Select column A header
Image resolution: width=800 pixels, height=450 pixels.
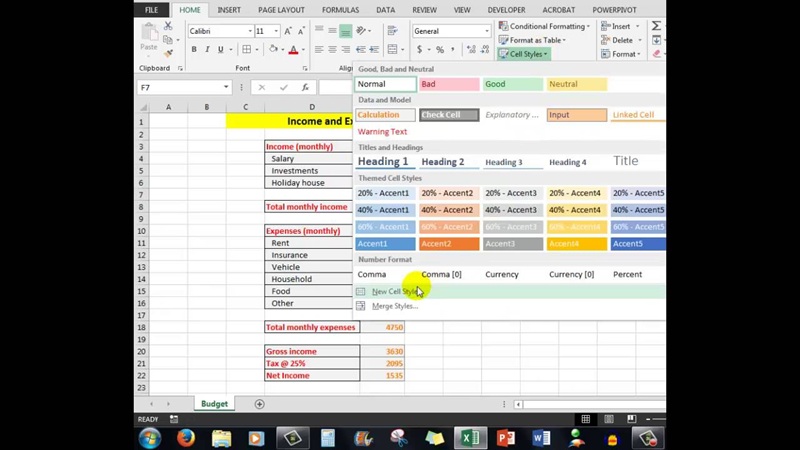(168, 107)
